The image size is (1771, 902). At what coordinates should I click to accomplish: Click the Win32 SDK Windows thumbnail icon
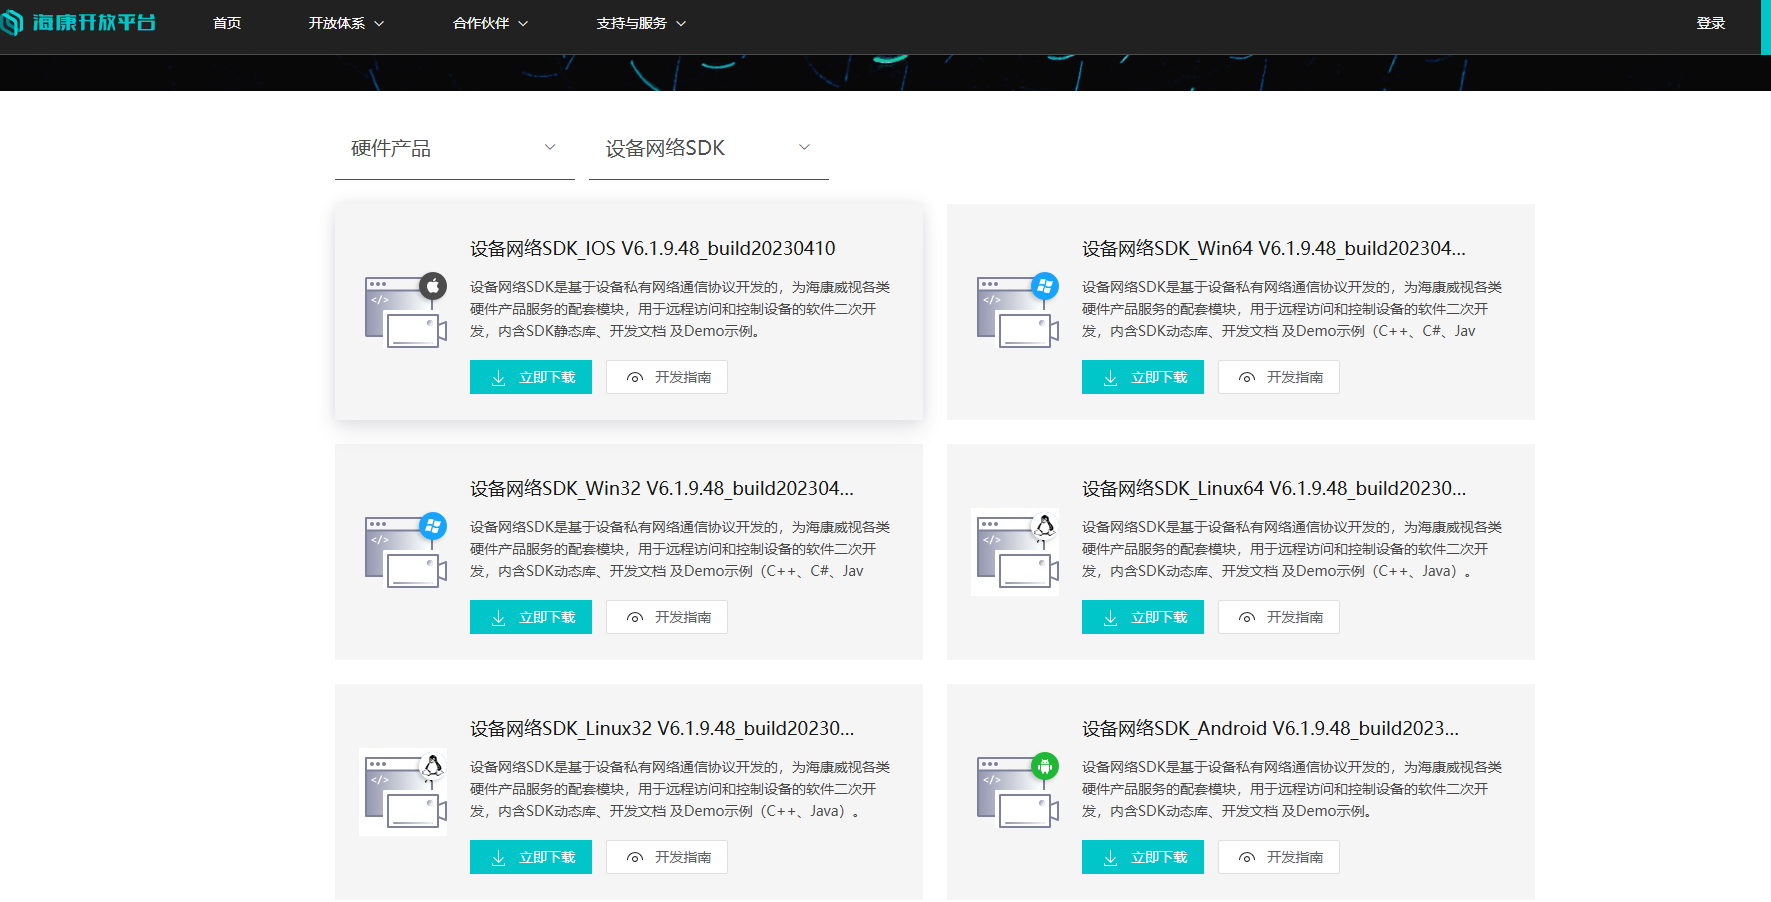coord(405,550)
